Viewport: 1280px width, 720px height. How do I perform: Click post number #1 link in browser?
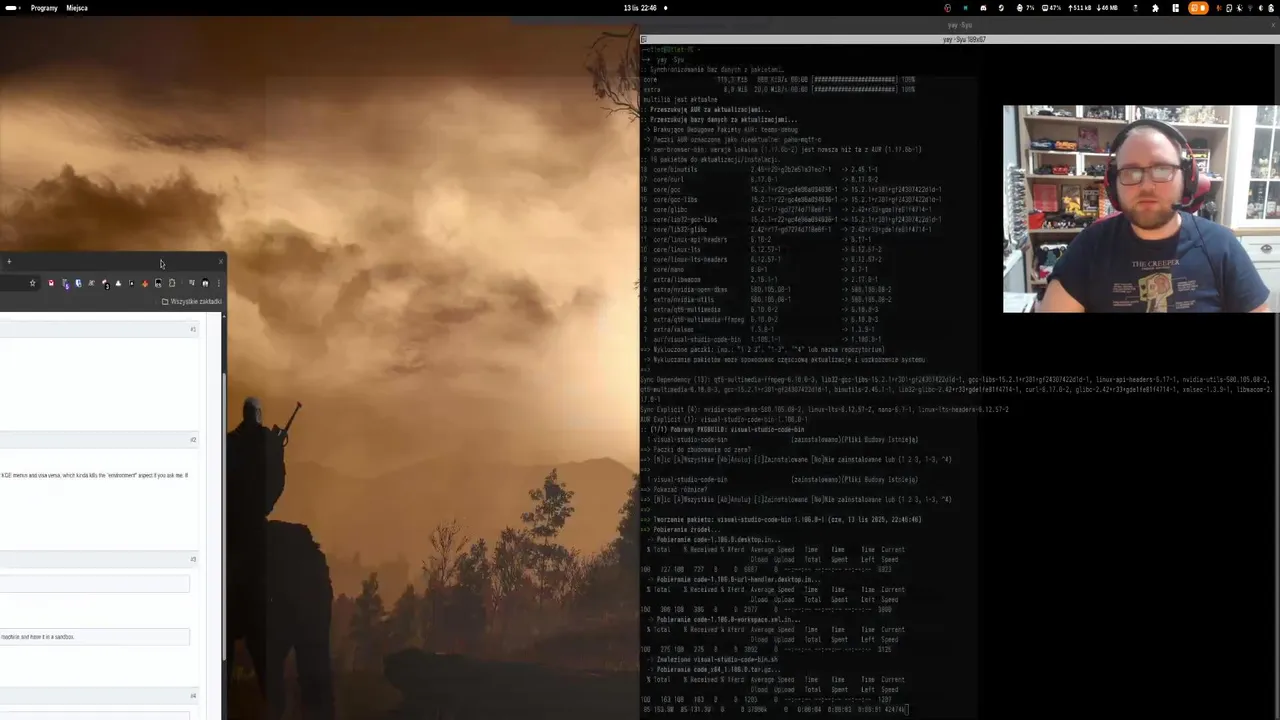(x=193, y=329)
